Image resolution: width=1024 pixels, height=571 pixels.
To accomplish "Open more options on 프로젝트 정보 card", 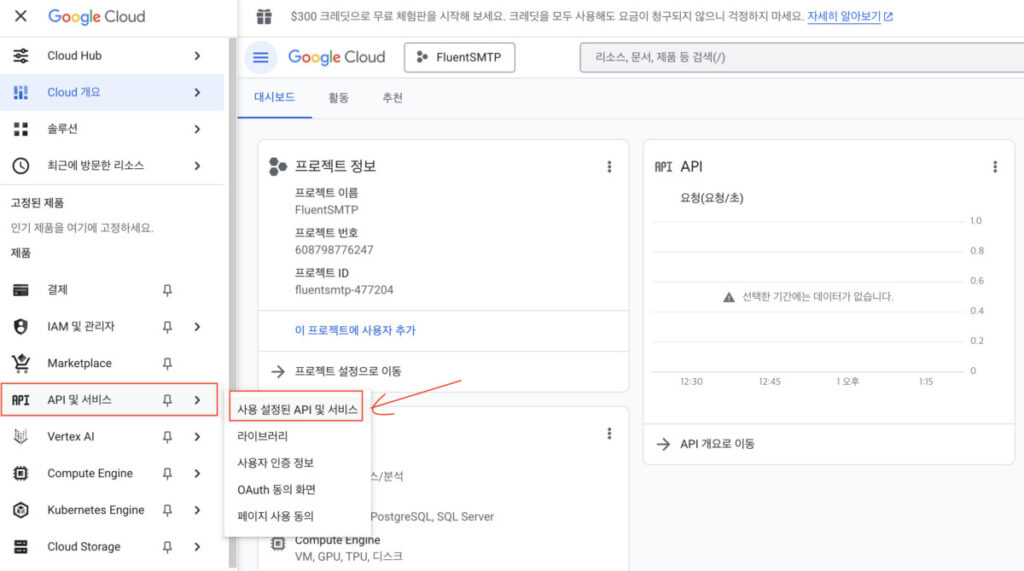I will (x=609, y=167).
